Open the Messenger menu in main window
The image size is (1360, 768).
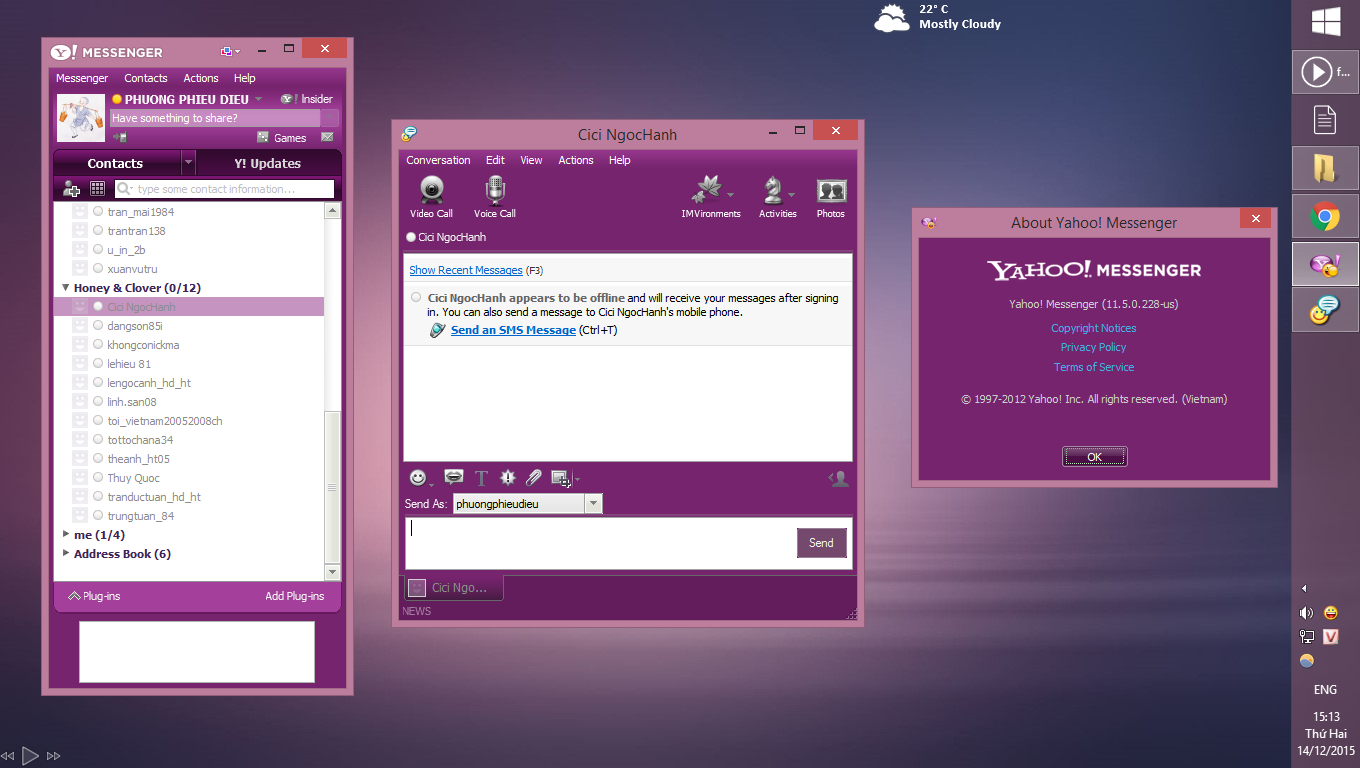pyautogui.click(x=82, y=78)
